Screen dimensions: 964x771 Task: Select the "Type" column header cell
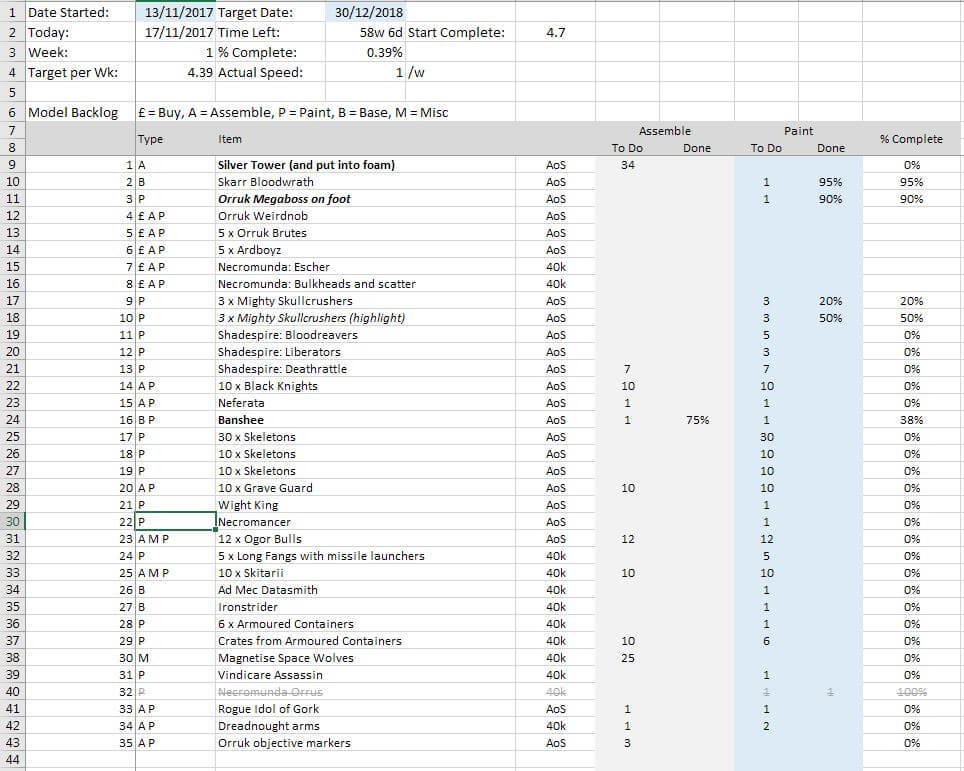click(175, 139)
